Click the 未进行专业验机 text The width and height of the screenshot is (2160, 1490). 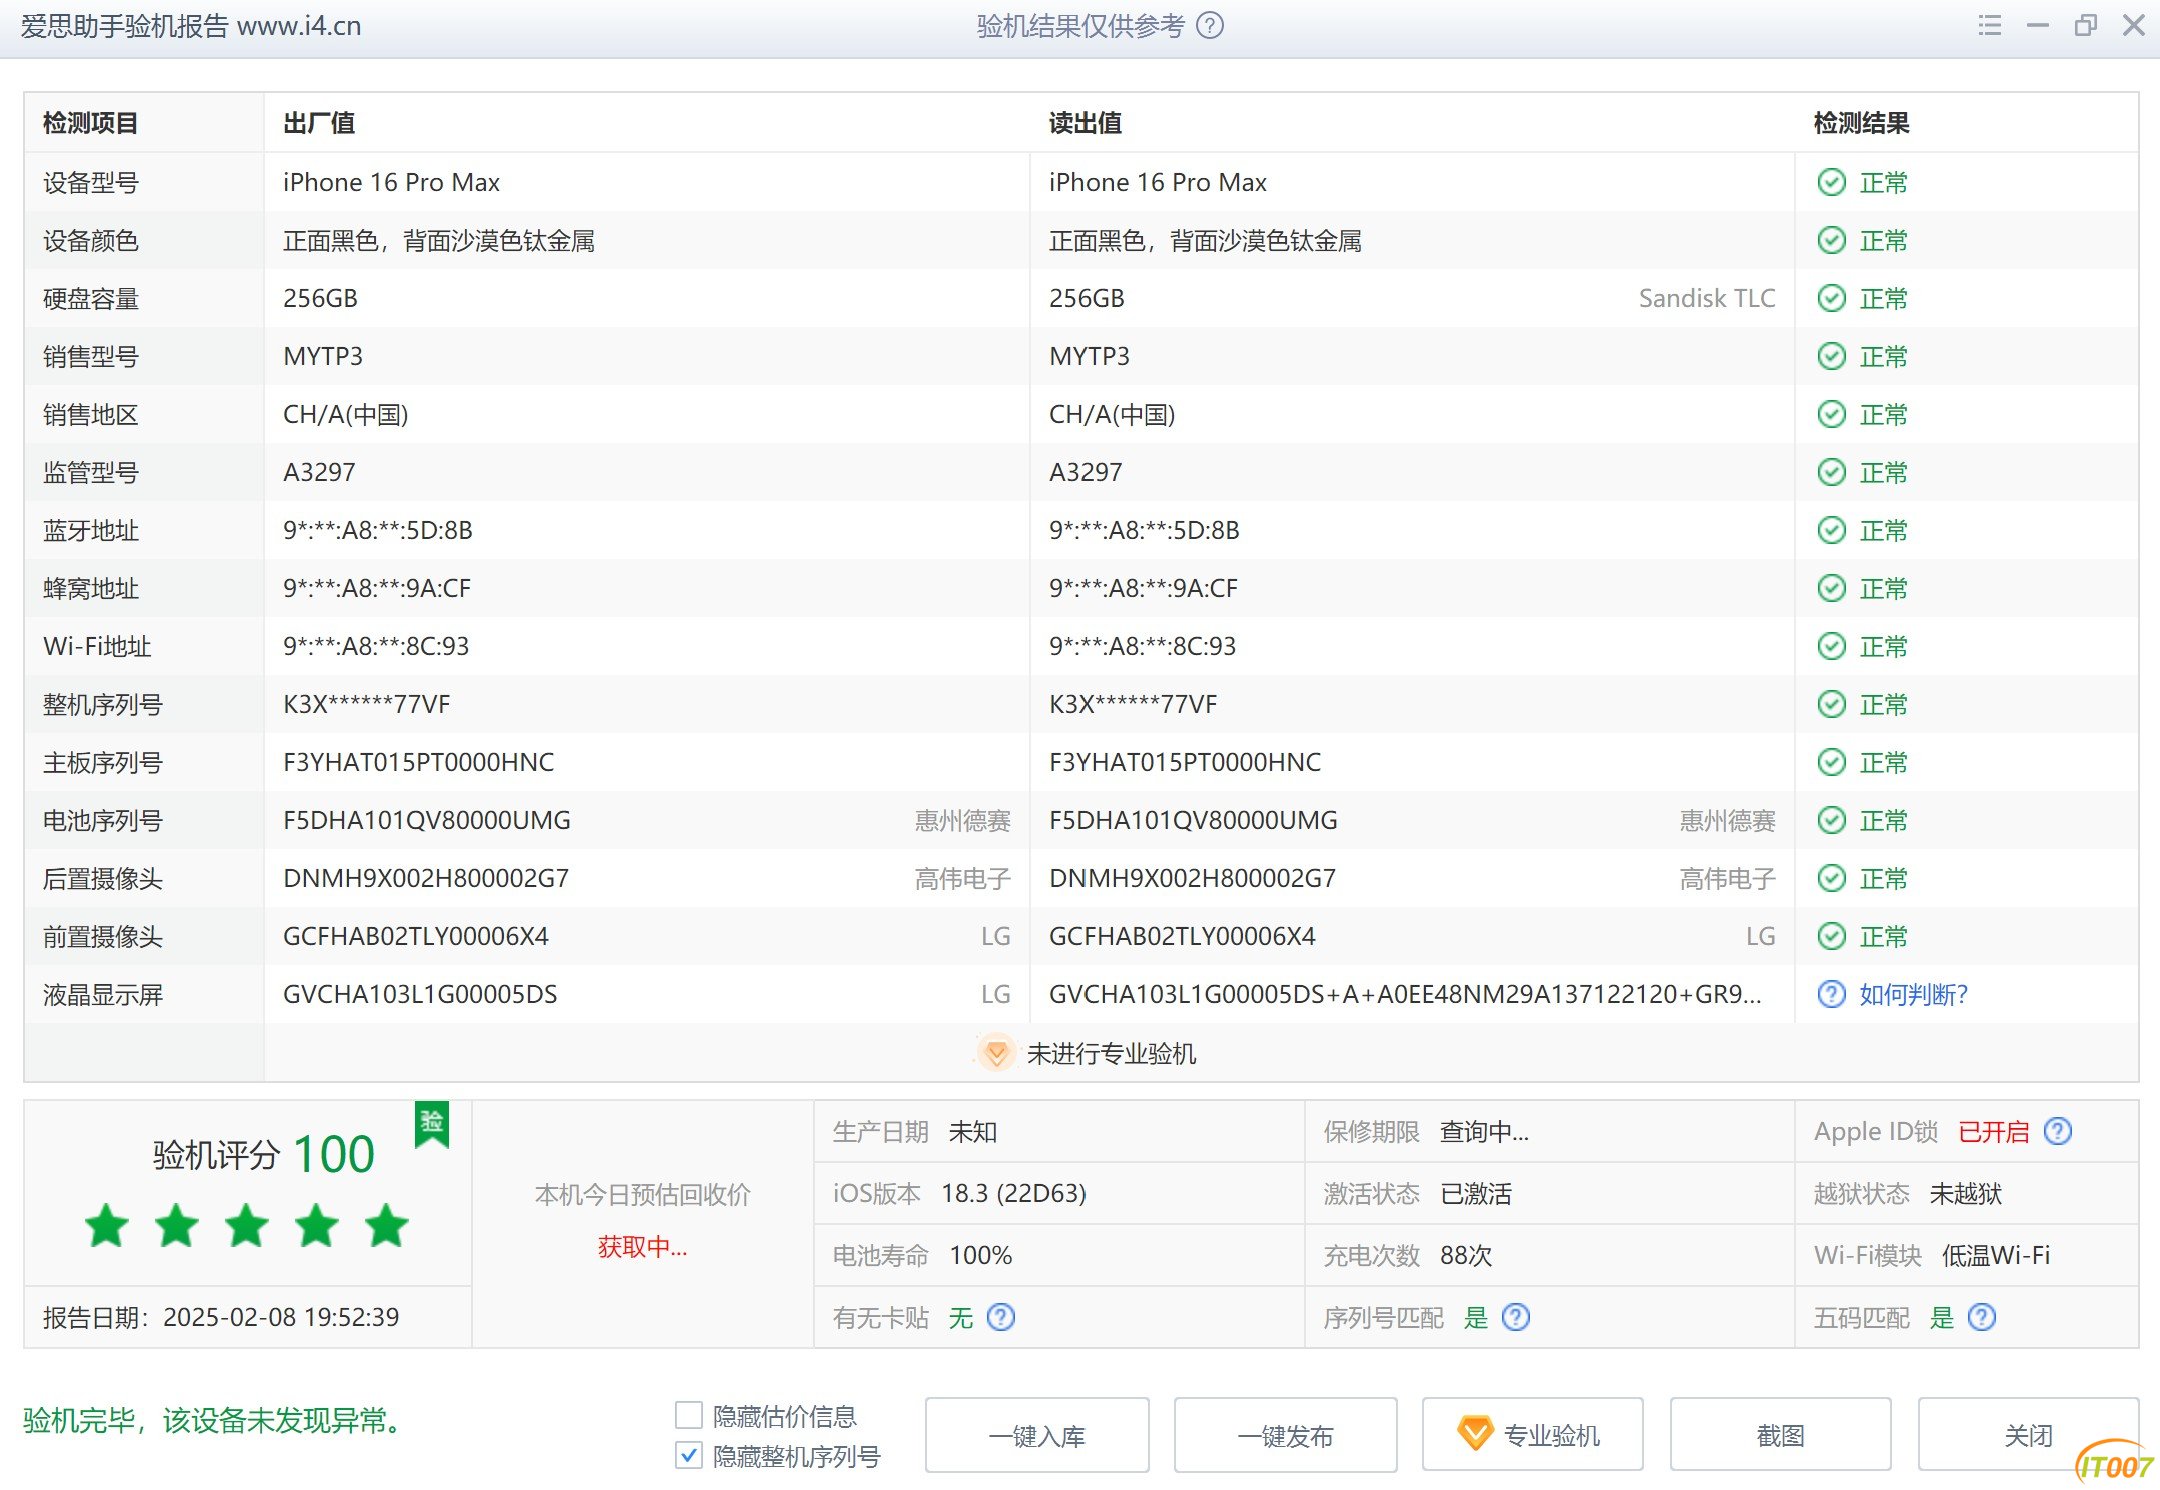1111,1053
